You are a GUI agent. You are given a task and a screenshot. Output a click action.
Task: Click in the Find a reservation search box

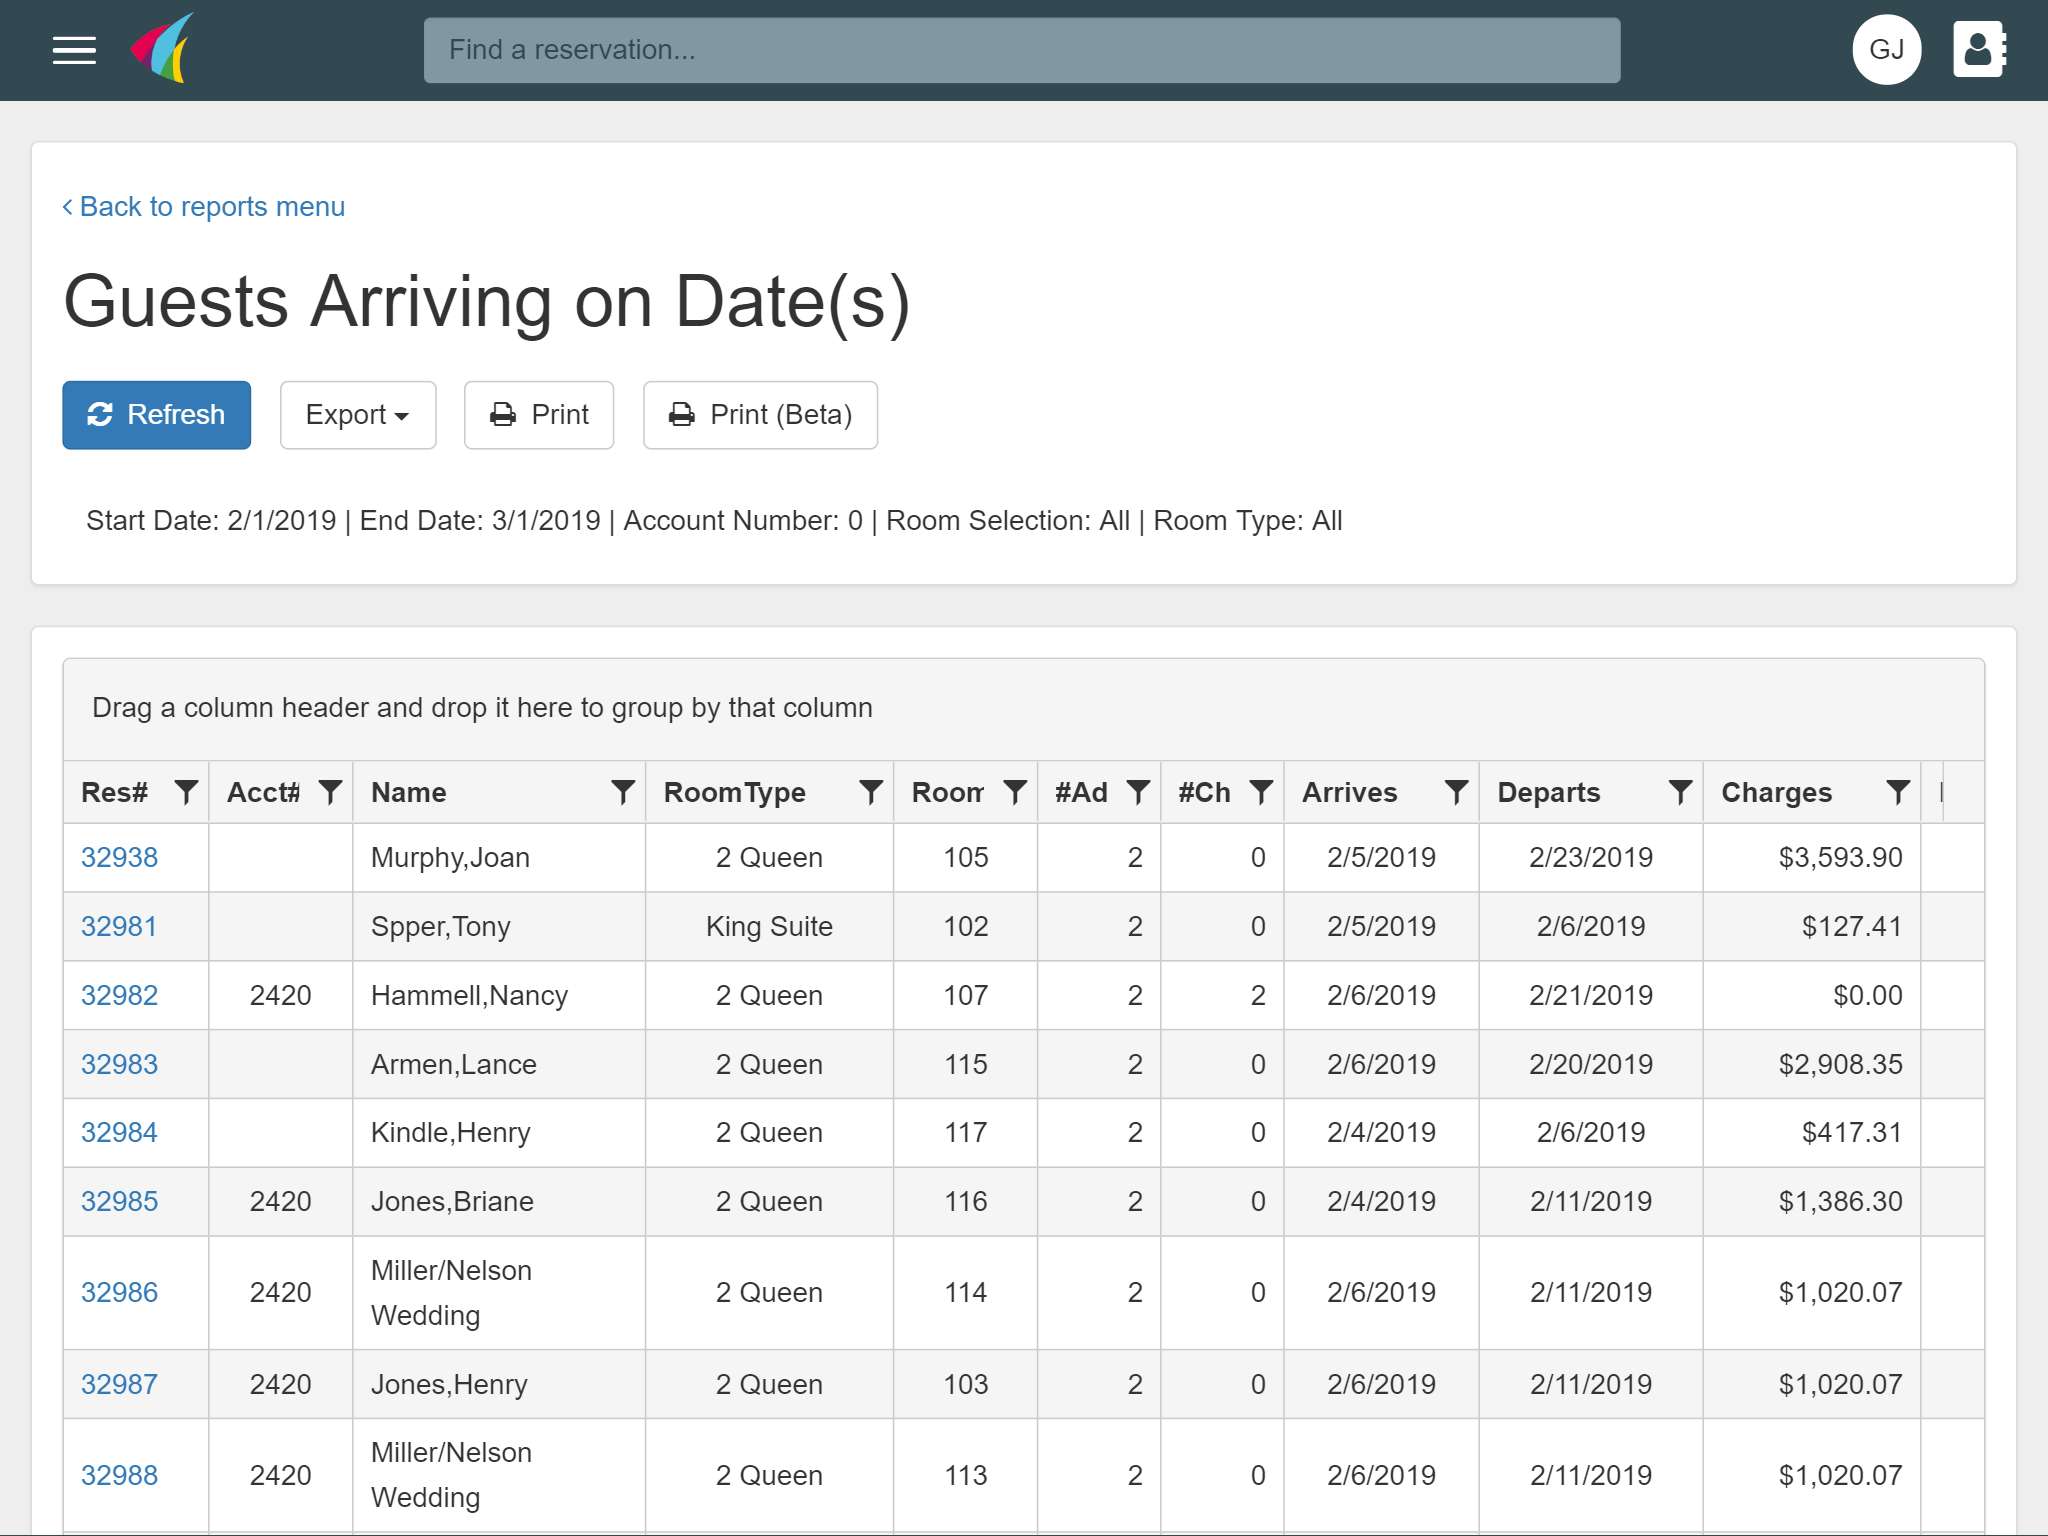(x=1022, y=50)
